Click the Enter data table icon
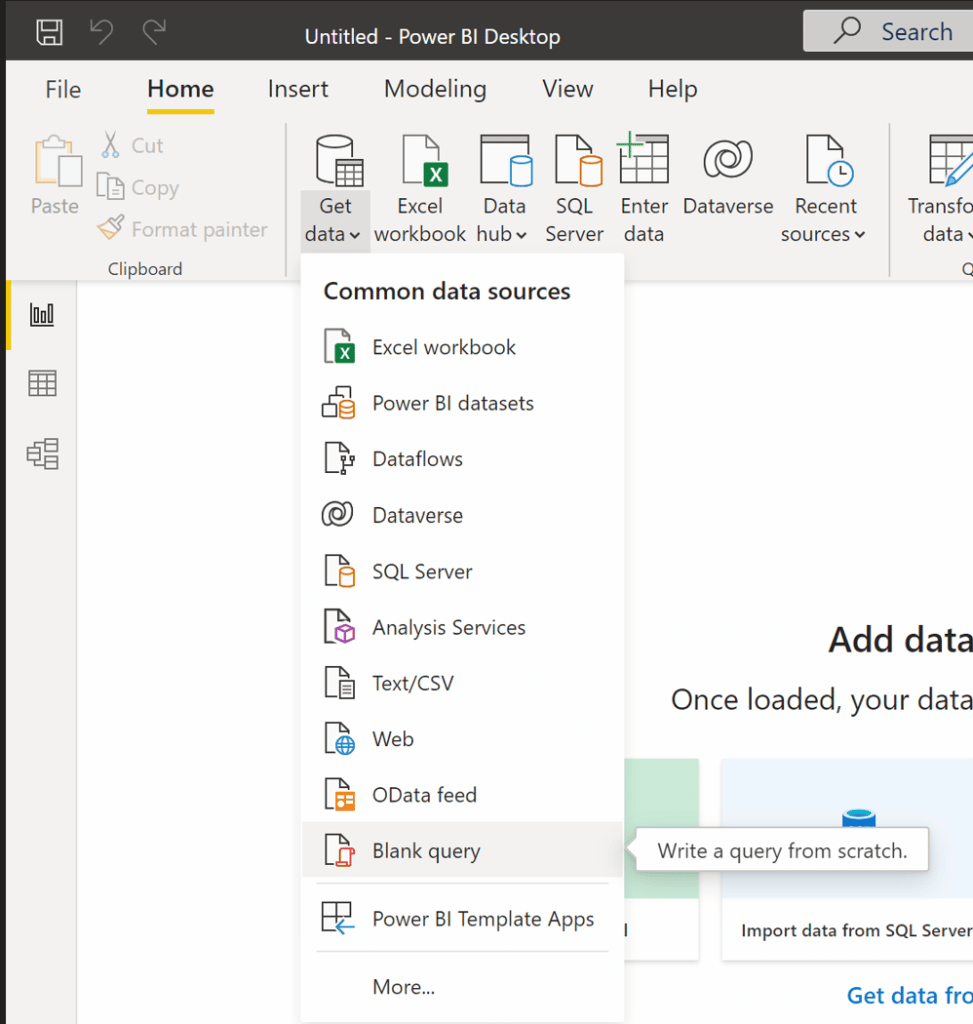973x1024 pixels. [x=643, y=157]
